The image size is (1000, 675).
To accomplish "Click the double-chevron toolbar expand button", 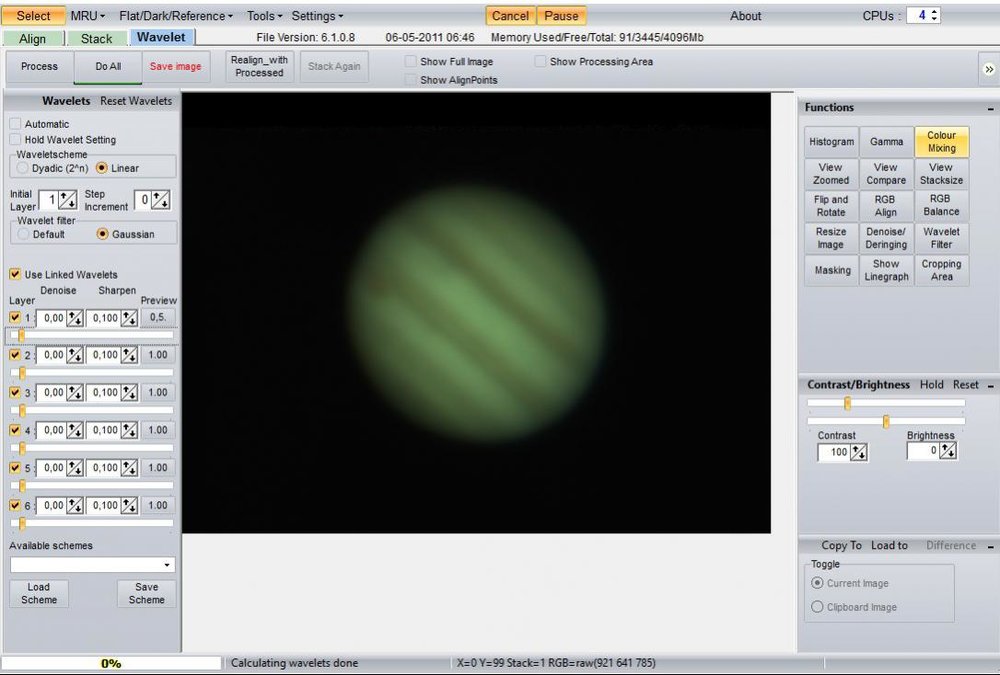I will tap(989, 69).
